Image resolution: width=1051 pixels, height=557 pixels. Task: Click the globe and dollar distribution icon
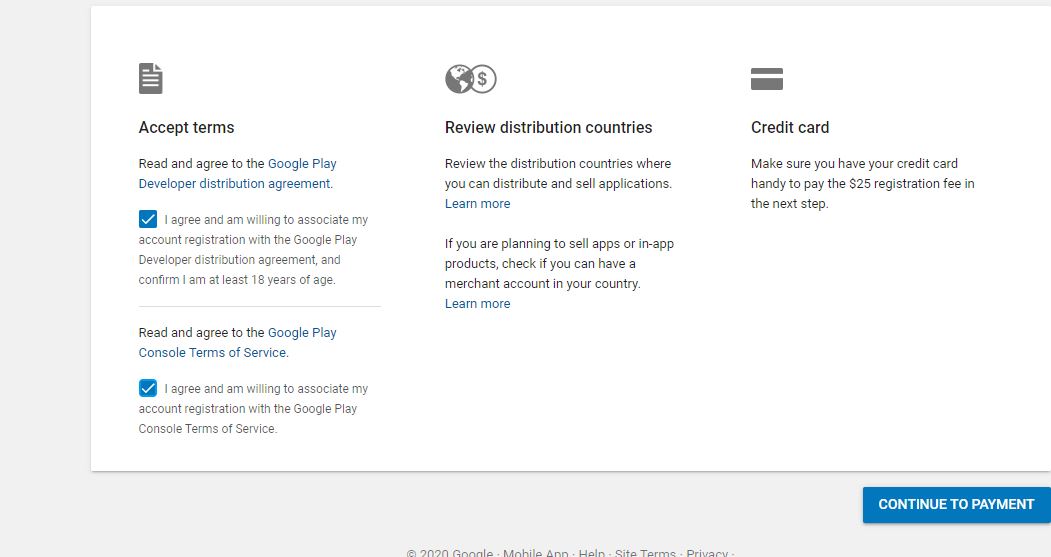[x=471, y=79]
